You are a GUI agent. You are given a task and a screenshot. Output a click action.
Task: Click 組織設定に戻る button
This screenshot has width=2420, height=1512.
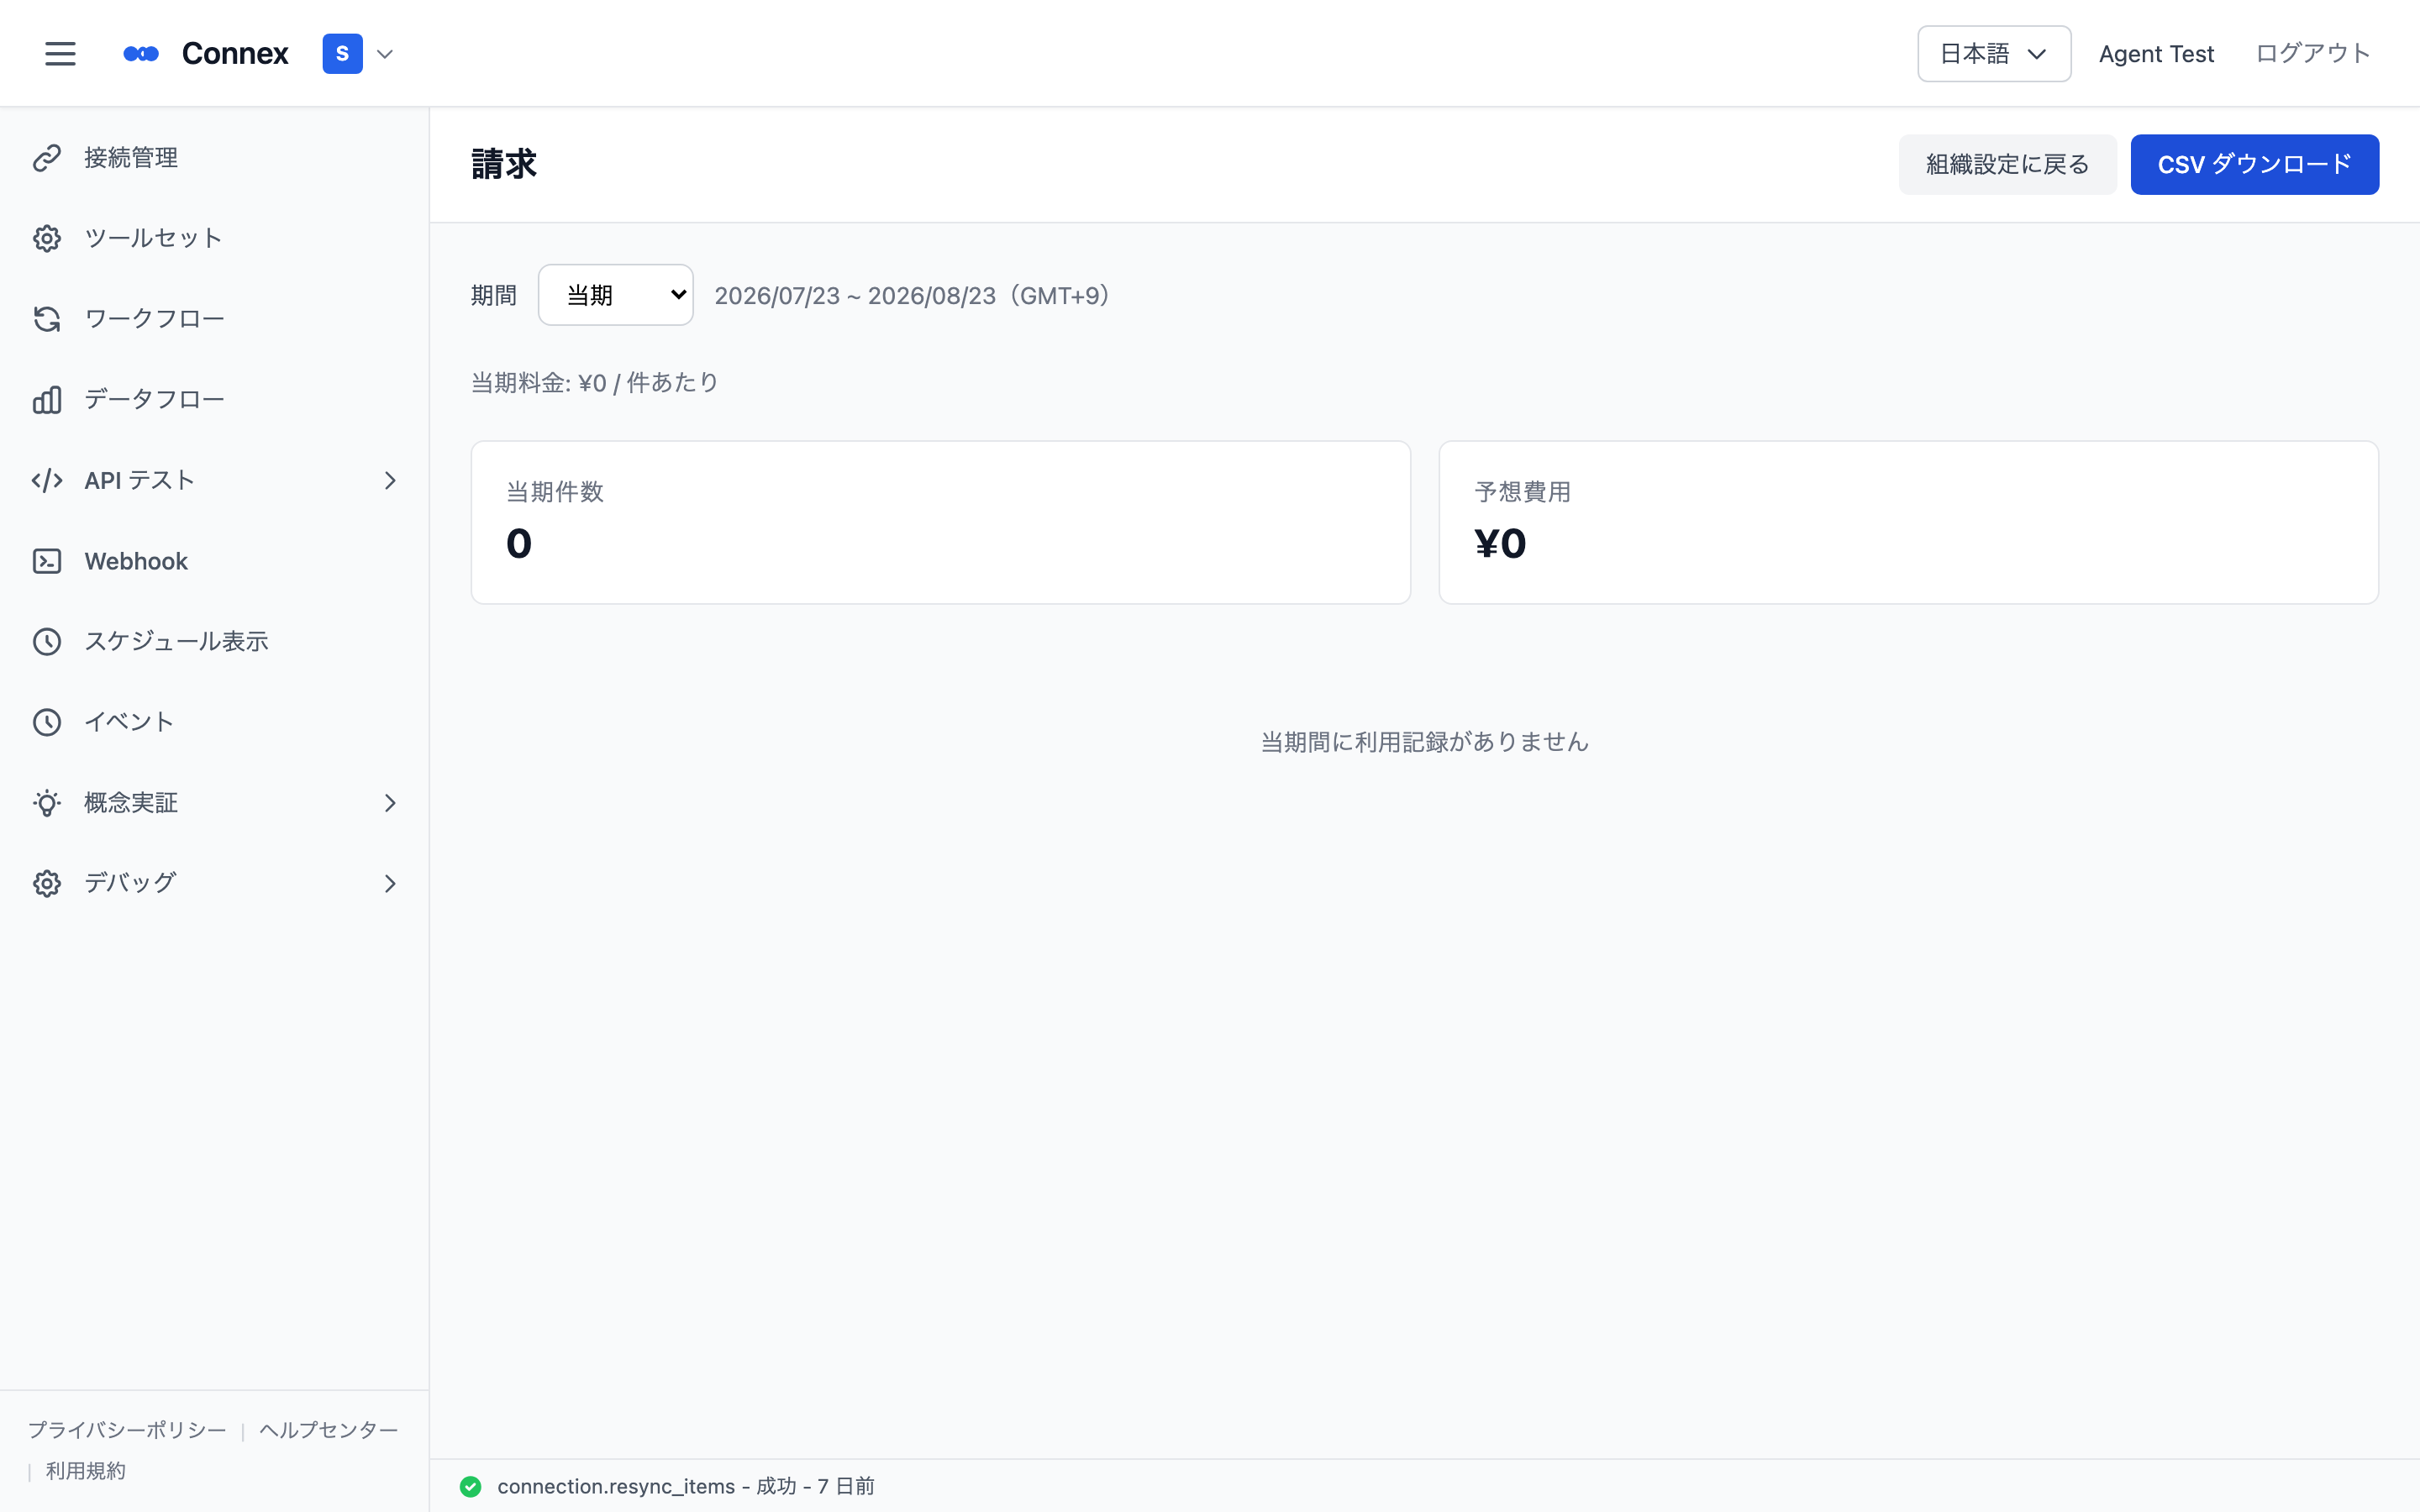[x=2007, y=164]
